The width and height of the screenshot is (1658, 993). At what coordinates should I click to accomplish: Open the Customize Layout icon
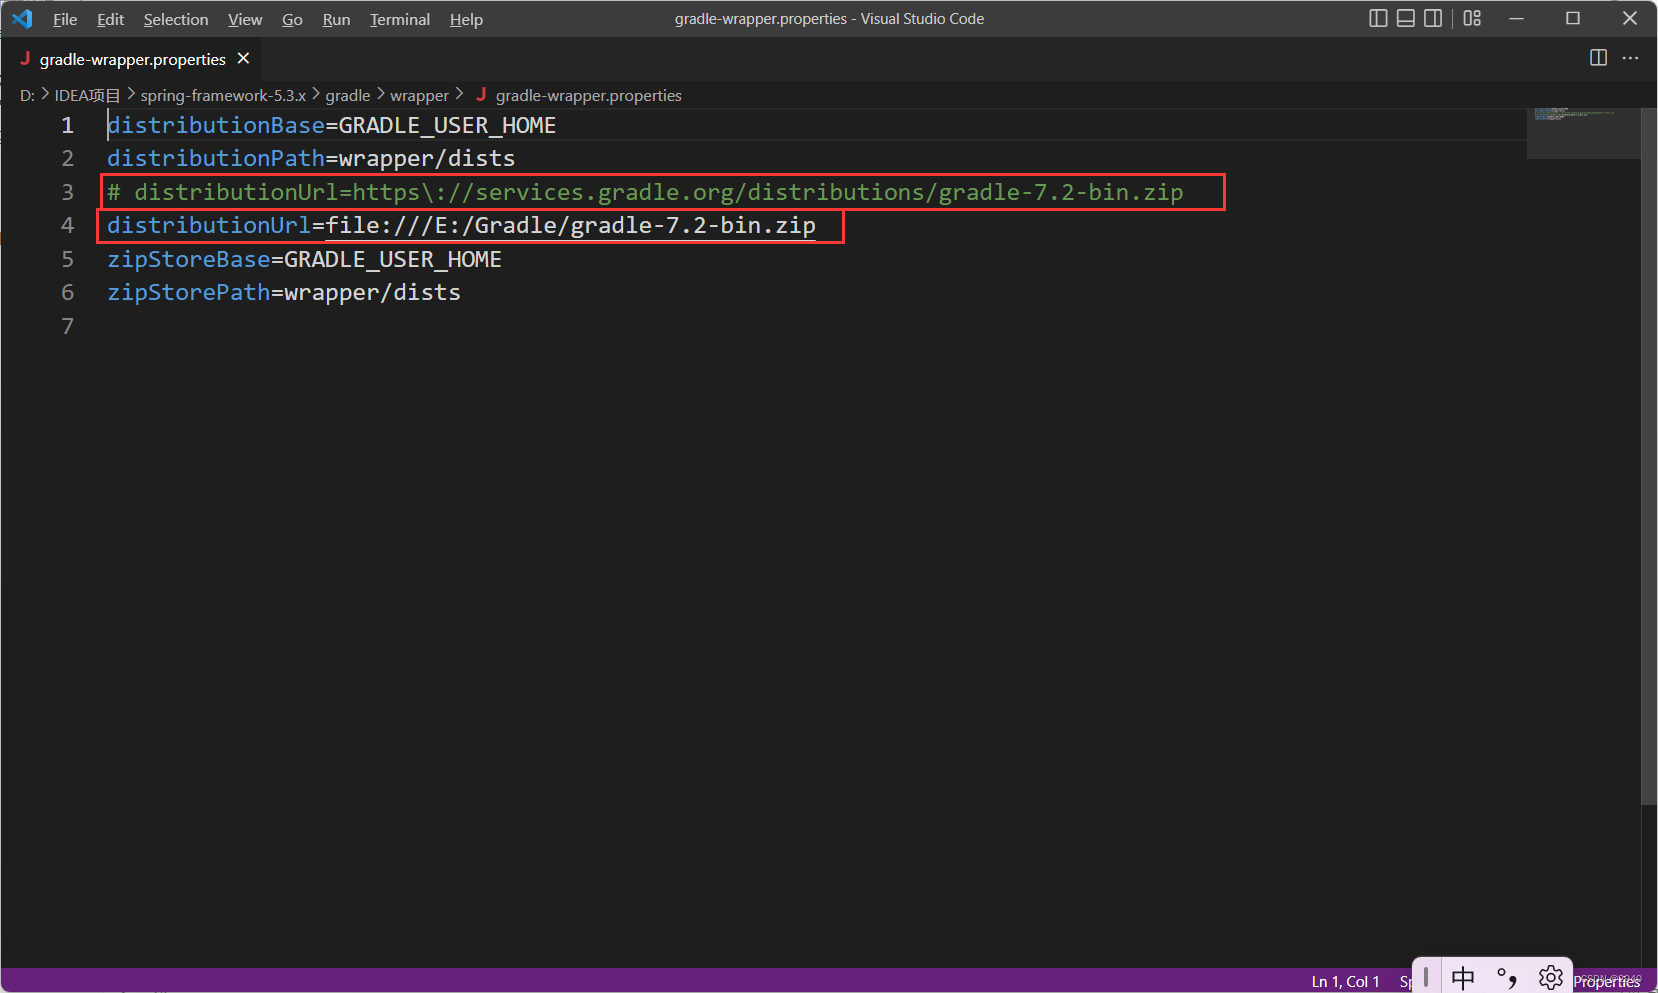(1472, 18)
